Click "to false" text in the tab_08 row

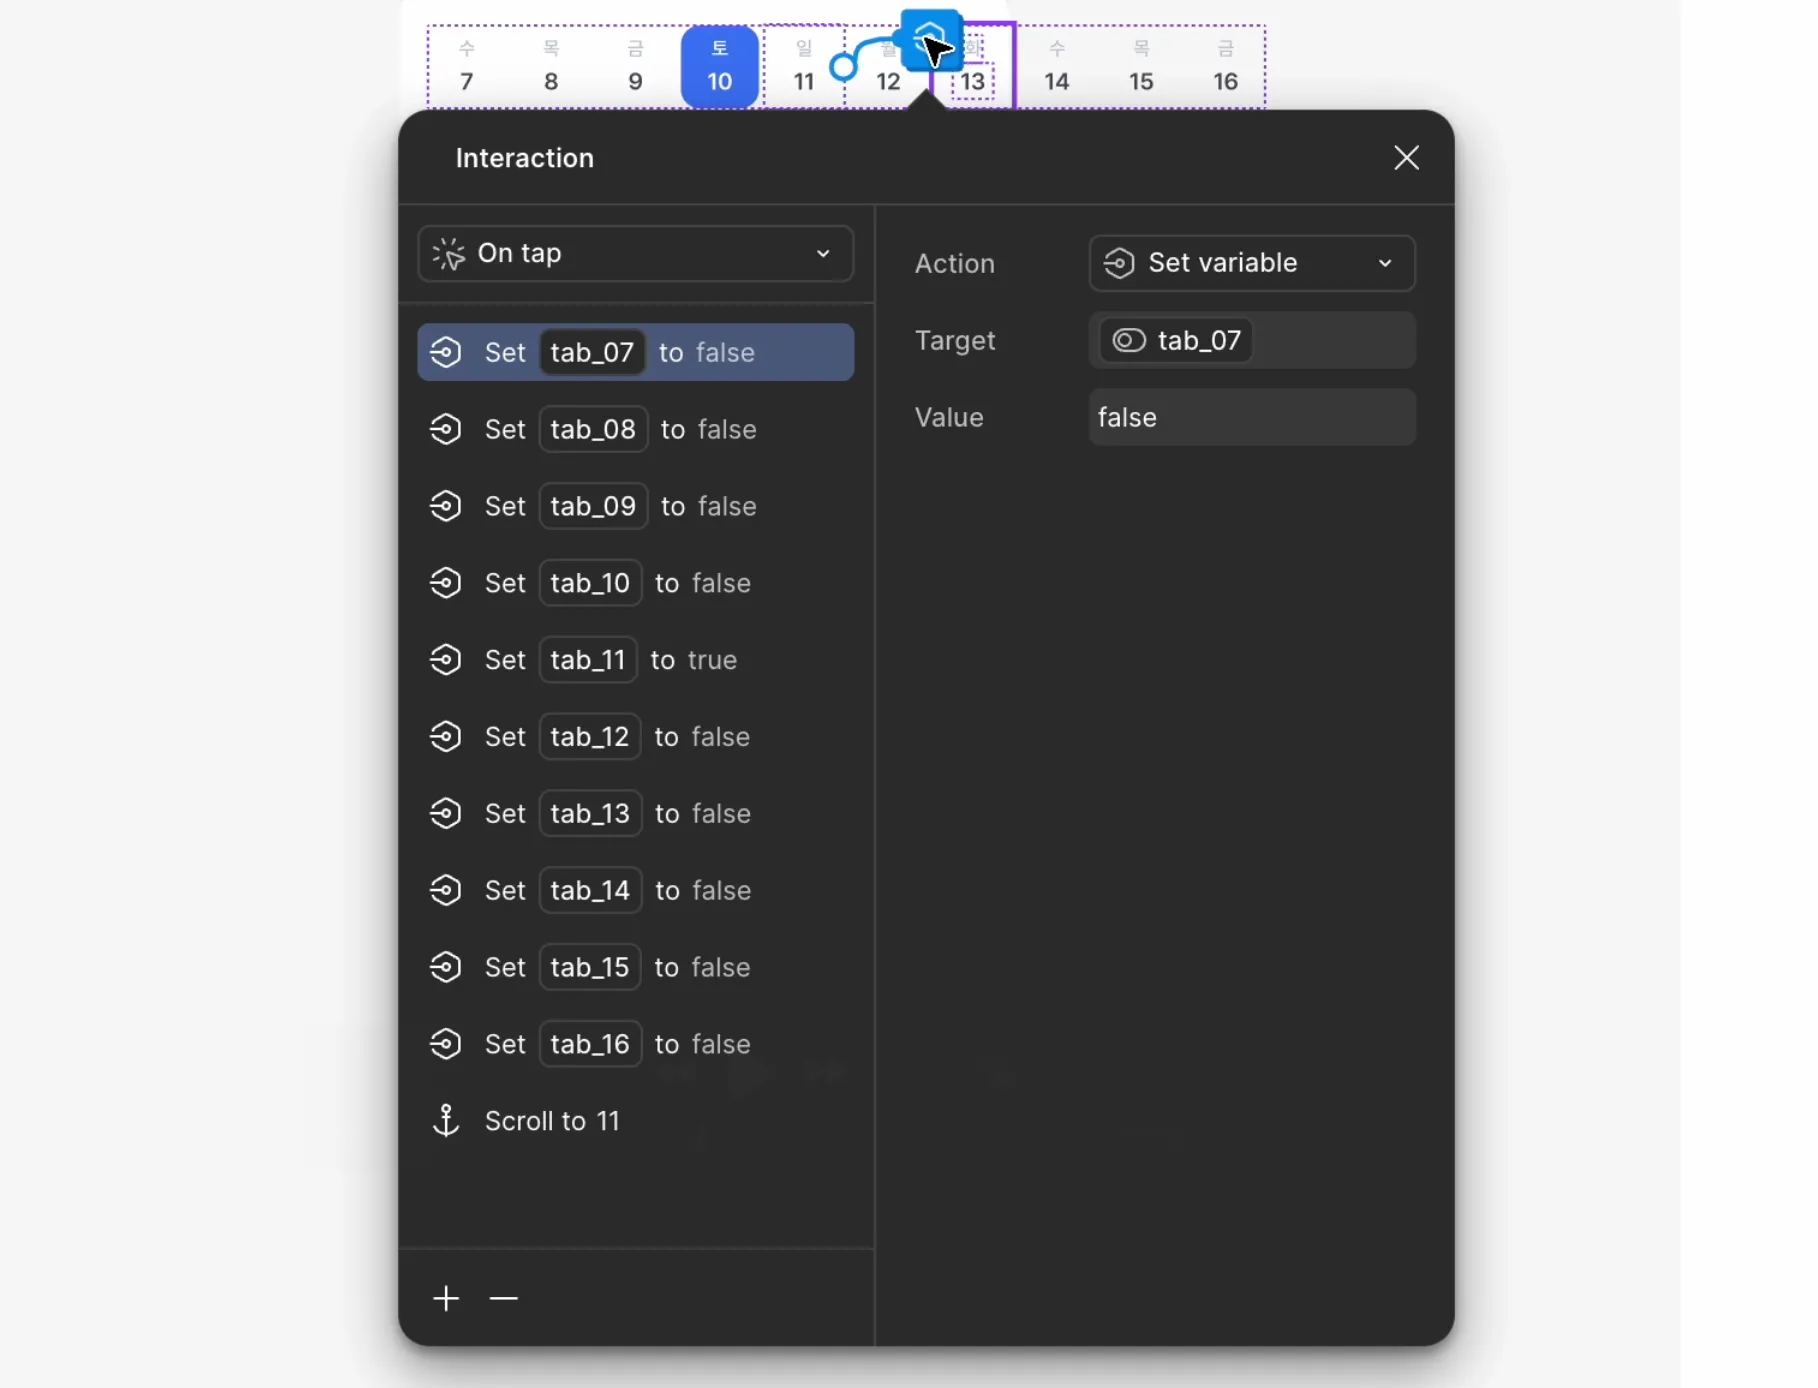[709, 429]
